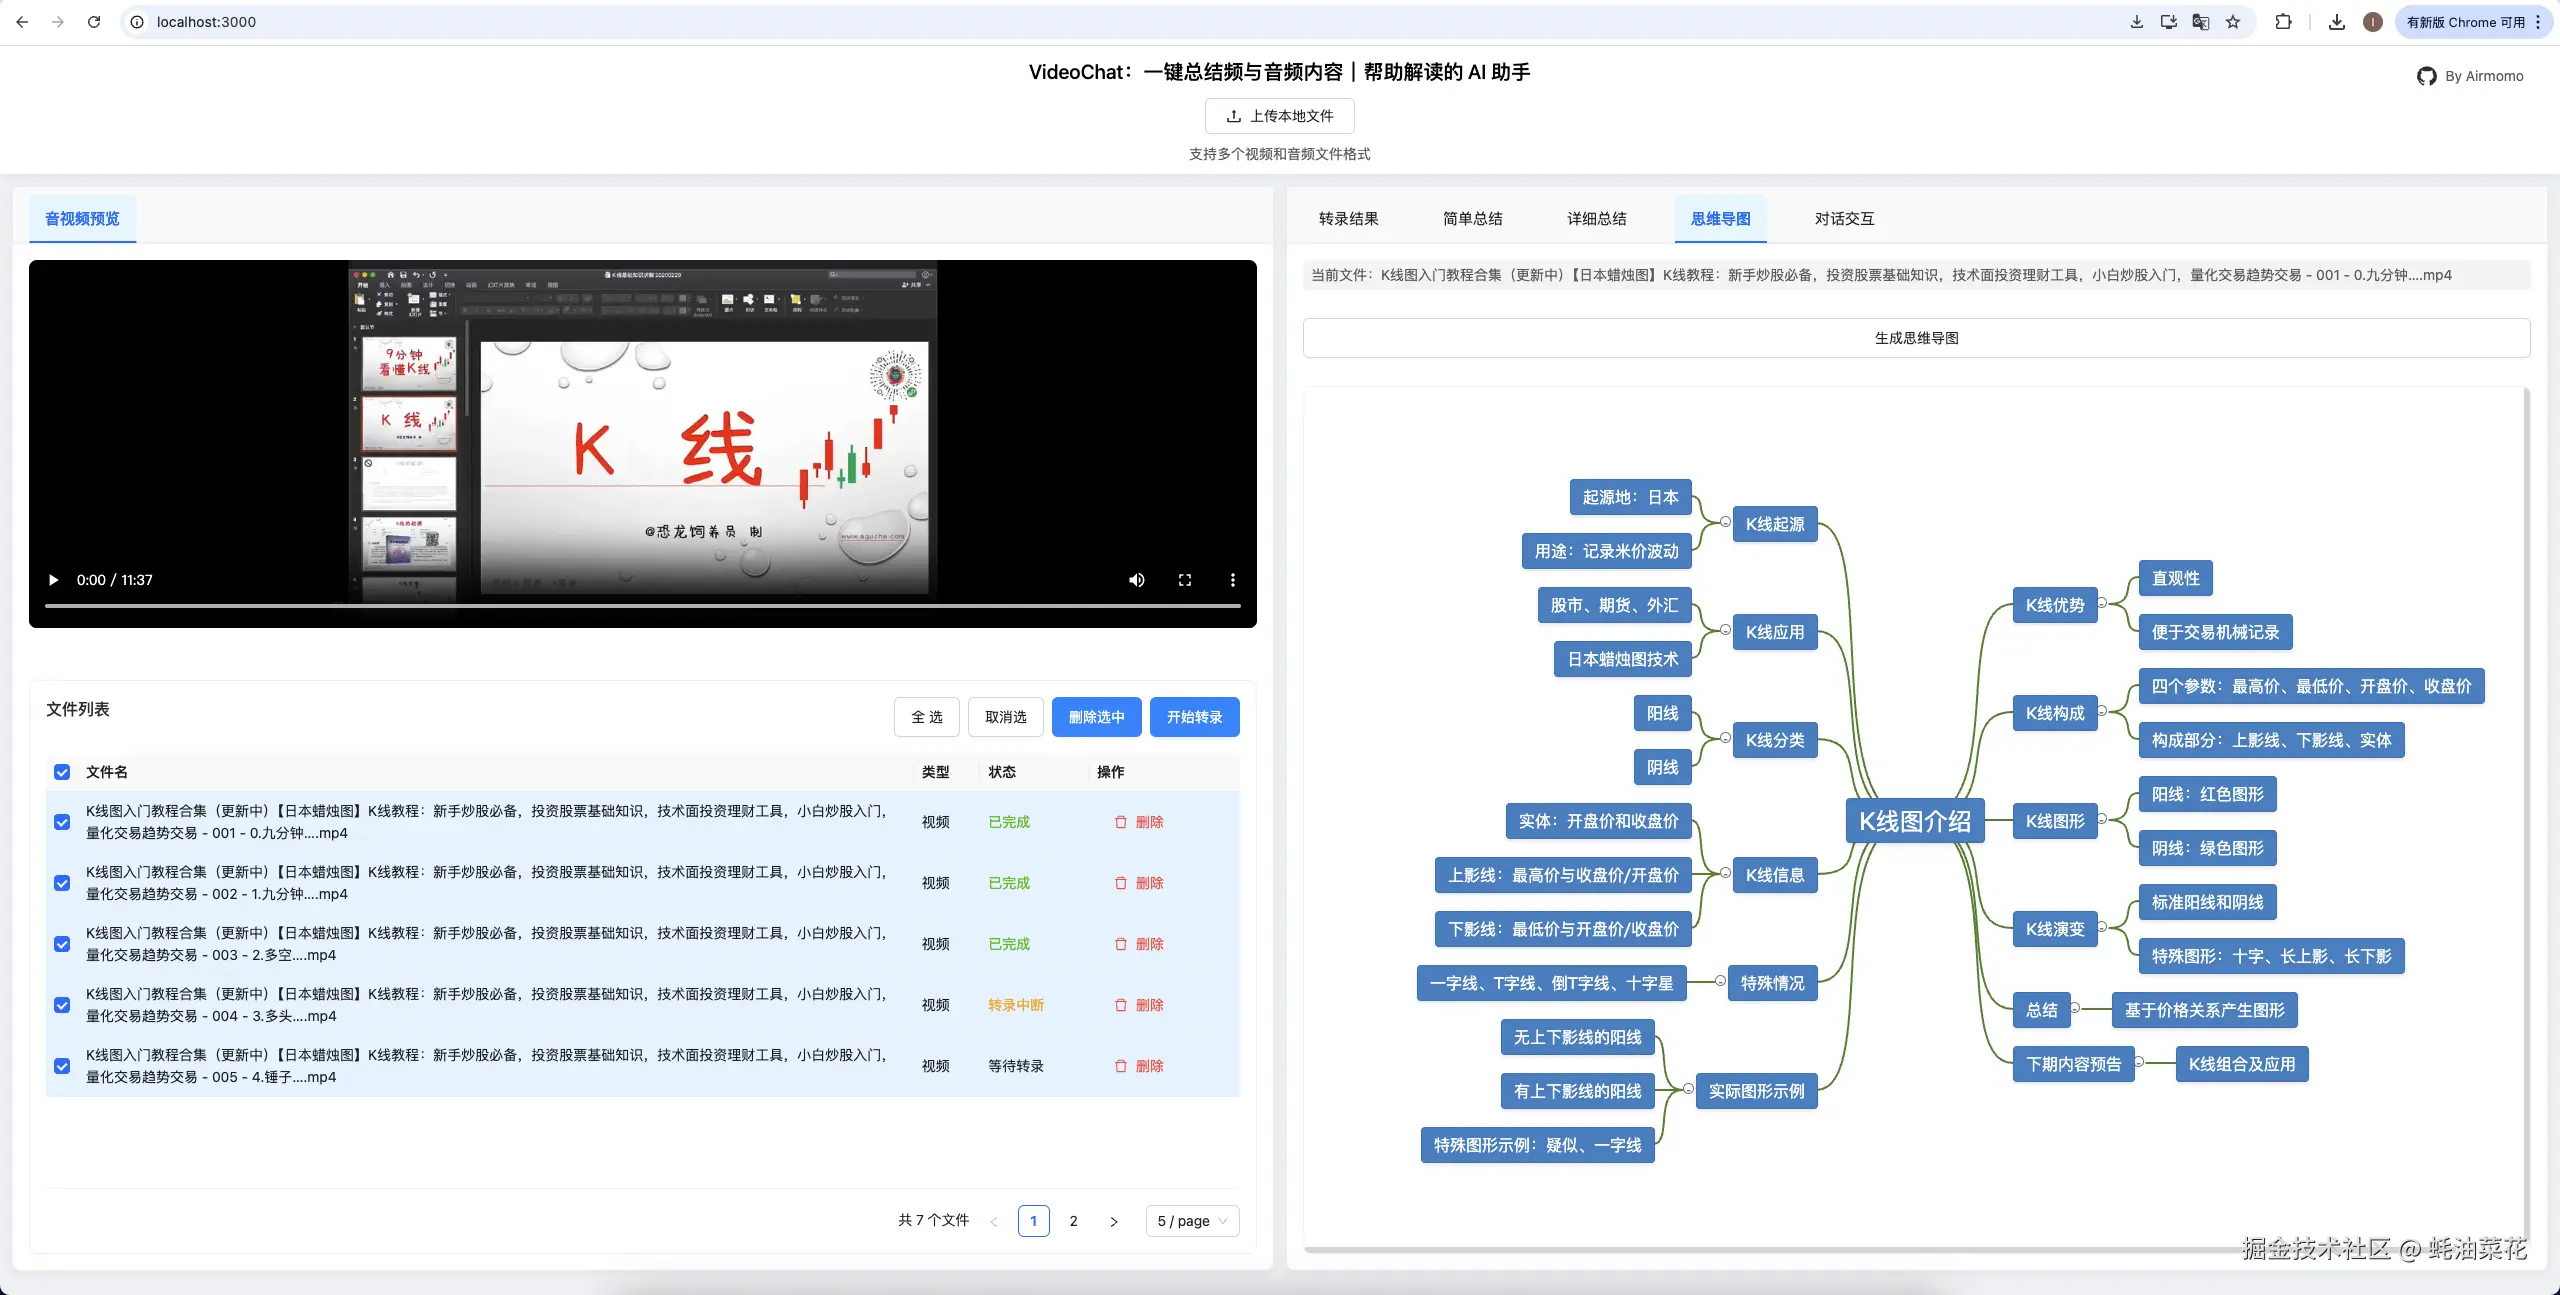Toggle the select-all checkbox in the file list header
The height and width of the screenshot is (1295, 2560).
pyautogui.click(x=61, y=772)
